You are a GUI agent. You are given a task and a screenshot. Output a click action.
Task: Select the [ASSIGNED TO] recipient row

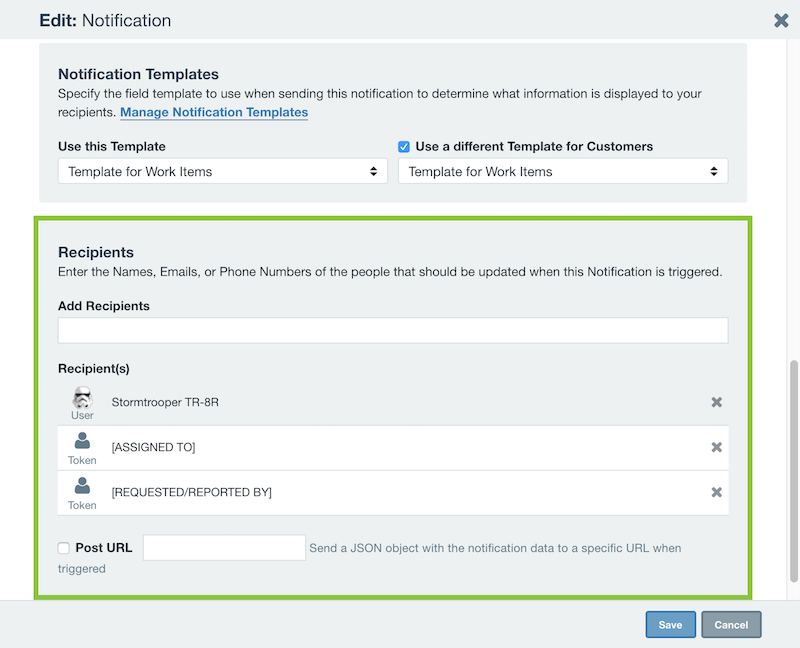point(393,447)
